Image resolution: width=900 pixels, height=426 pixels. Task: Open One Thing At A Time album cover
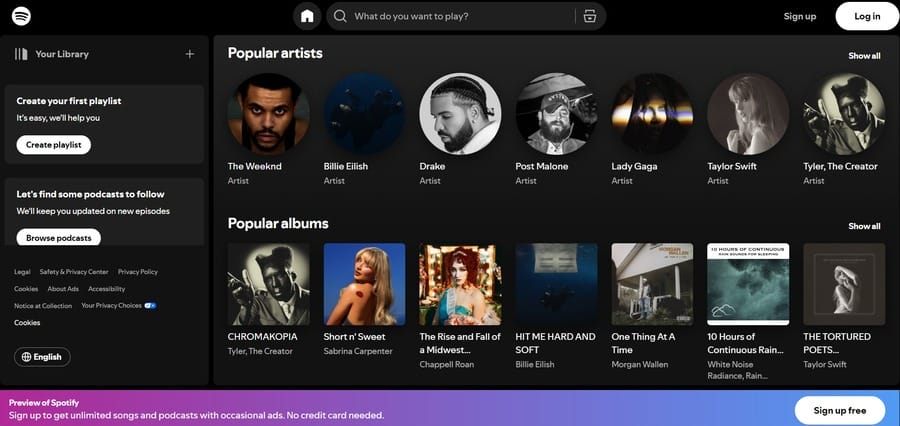point(652,284)
